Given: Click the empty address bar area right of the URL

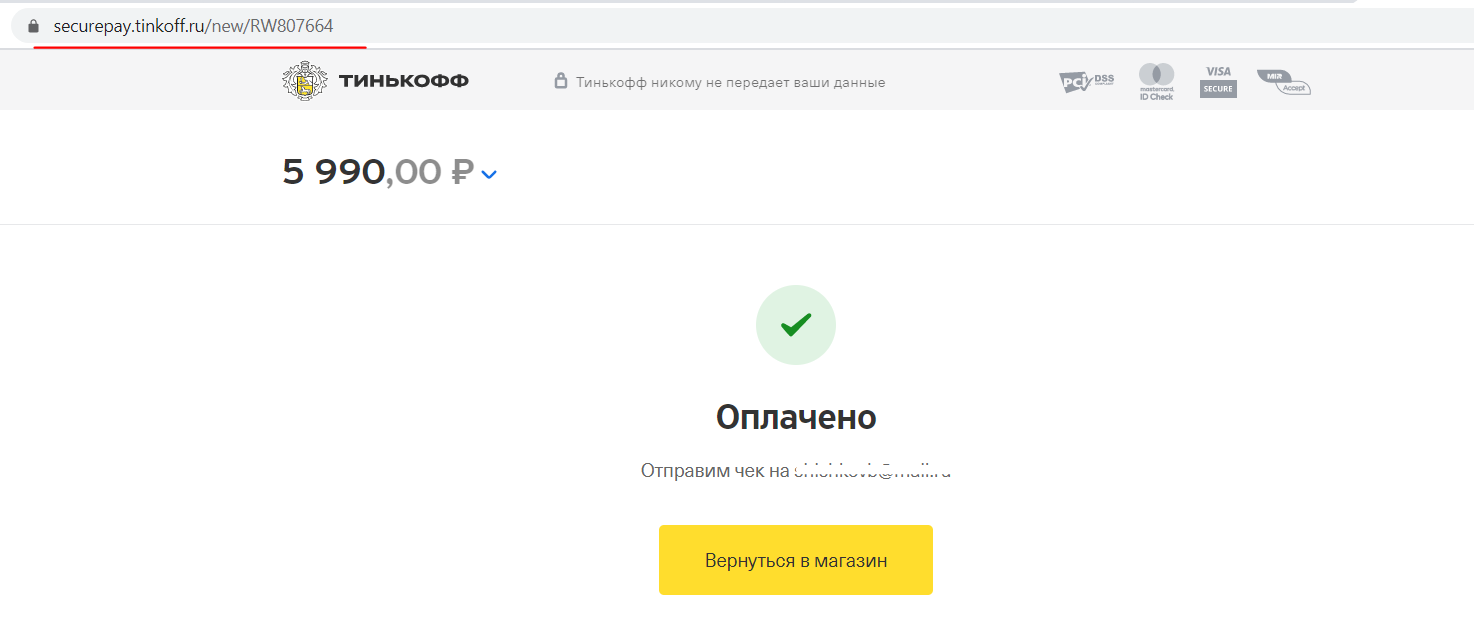Looking at the screenshot, I should [900, 26].
